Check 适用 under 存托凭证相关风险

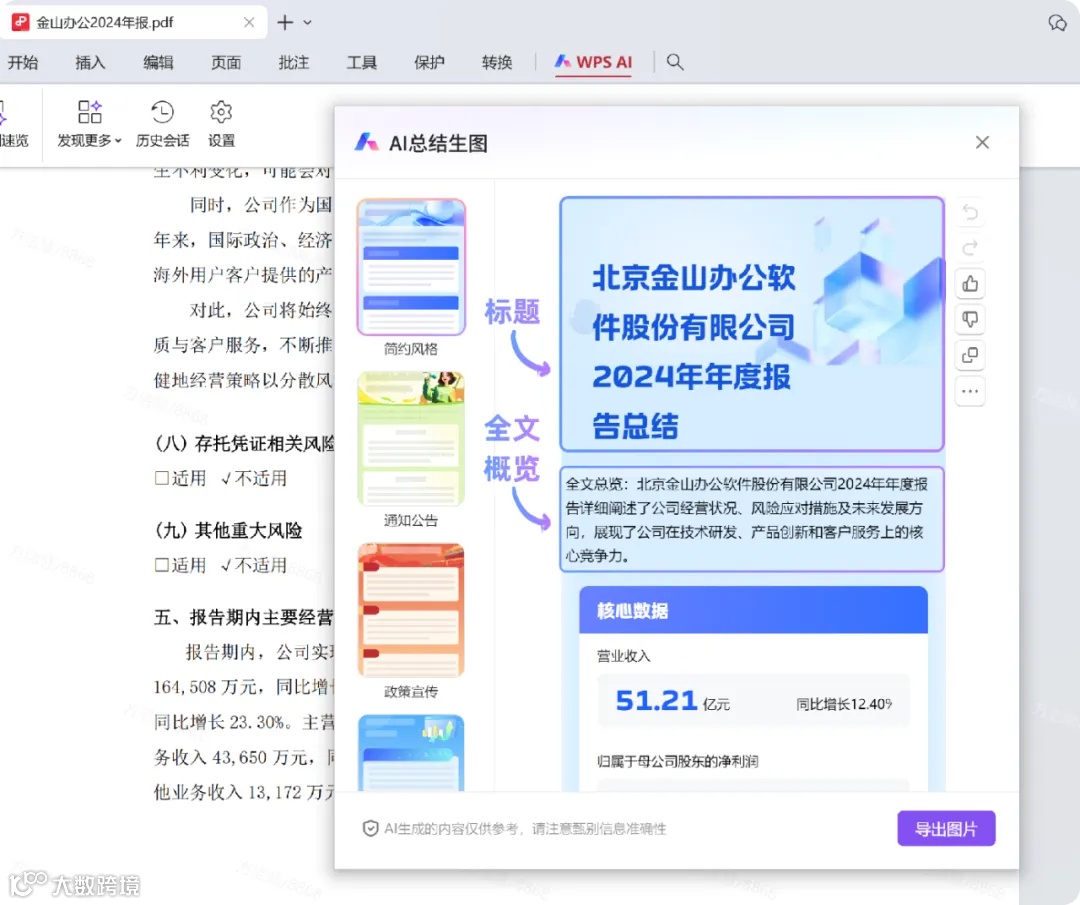coord(162,478)
